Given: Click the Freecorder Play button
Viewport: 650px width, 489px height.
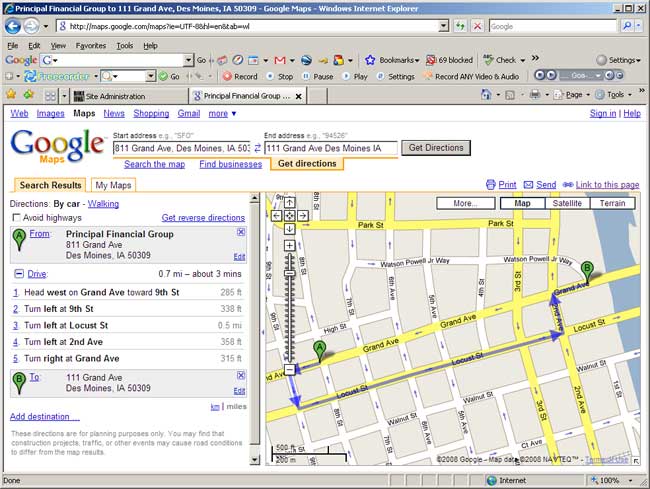Looking at the screenshot, I should tap(355, 77).
